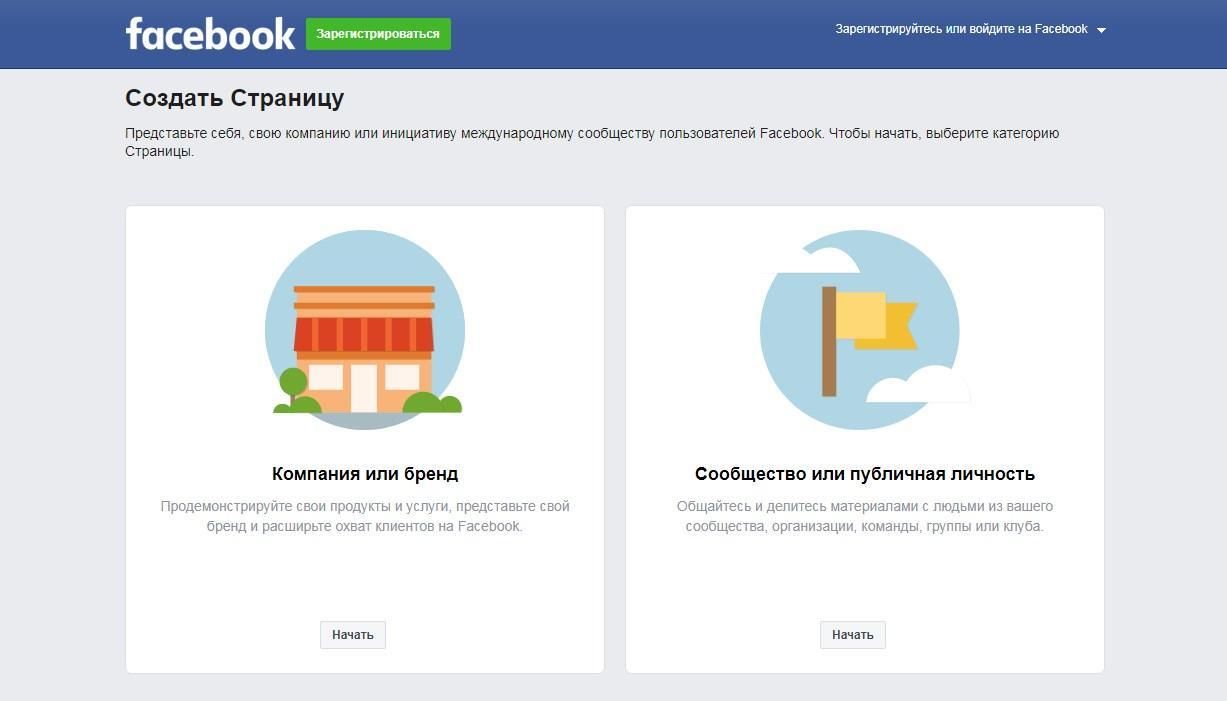Select the Сообщество или публичная личность title
The width and height of the screenshot is (1227, 701).
pyautogui.click(x=865, y=474)
